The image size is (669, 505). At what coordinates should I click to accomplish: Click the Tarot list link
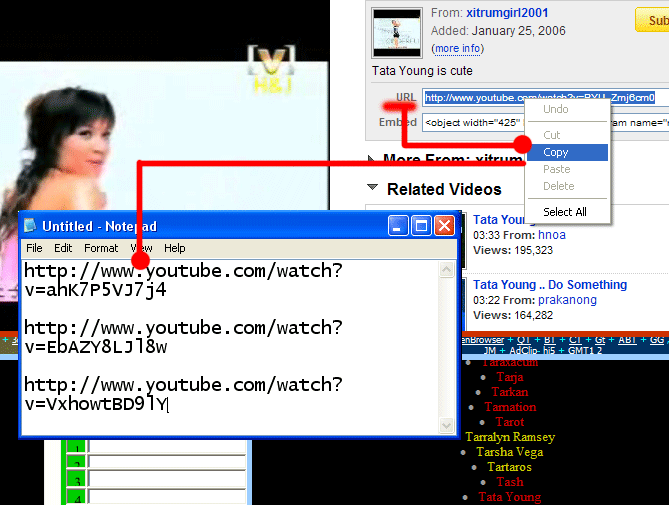pyautogui.click(x=510, y=422)
